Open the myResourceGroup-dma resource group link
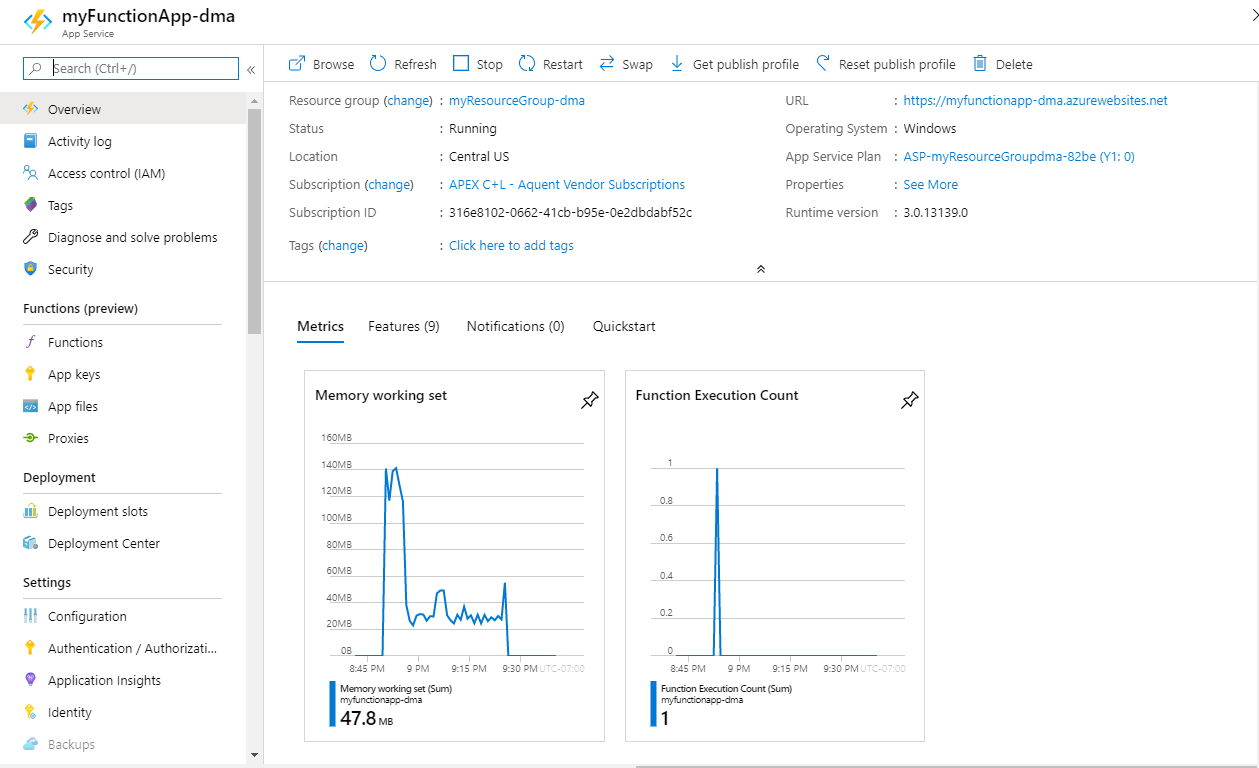 (516, 101)
